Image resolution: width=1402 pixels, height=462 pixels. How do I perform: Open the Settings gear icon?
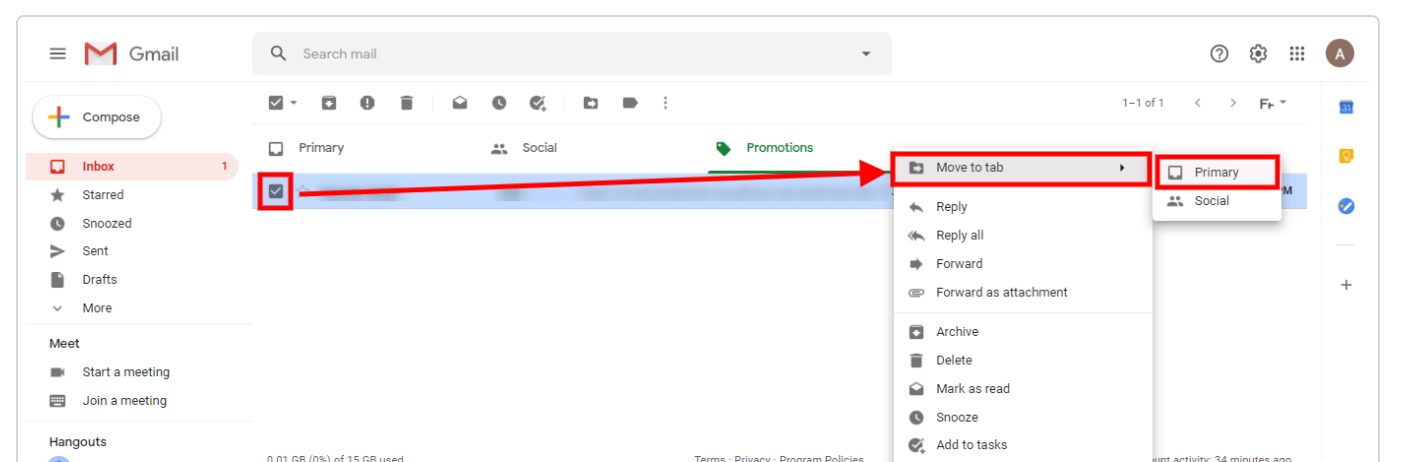1258,54
